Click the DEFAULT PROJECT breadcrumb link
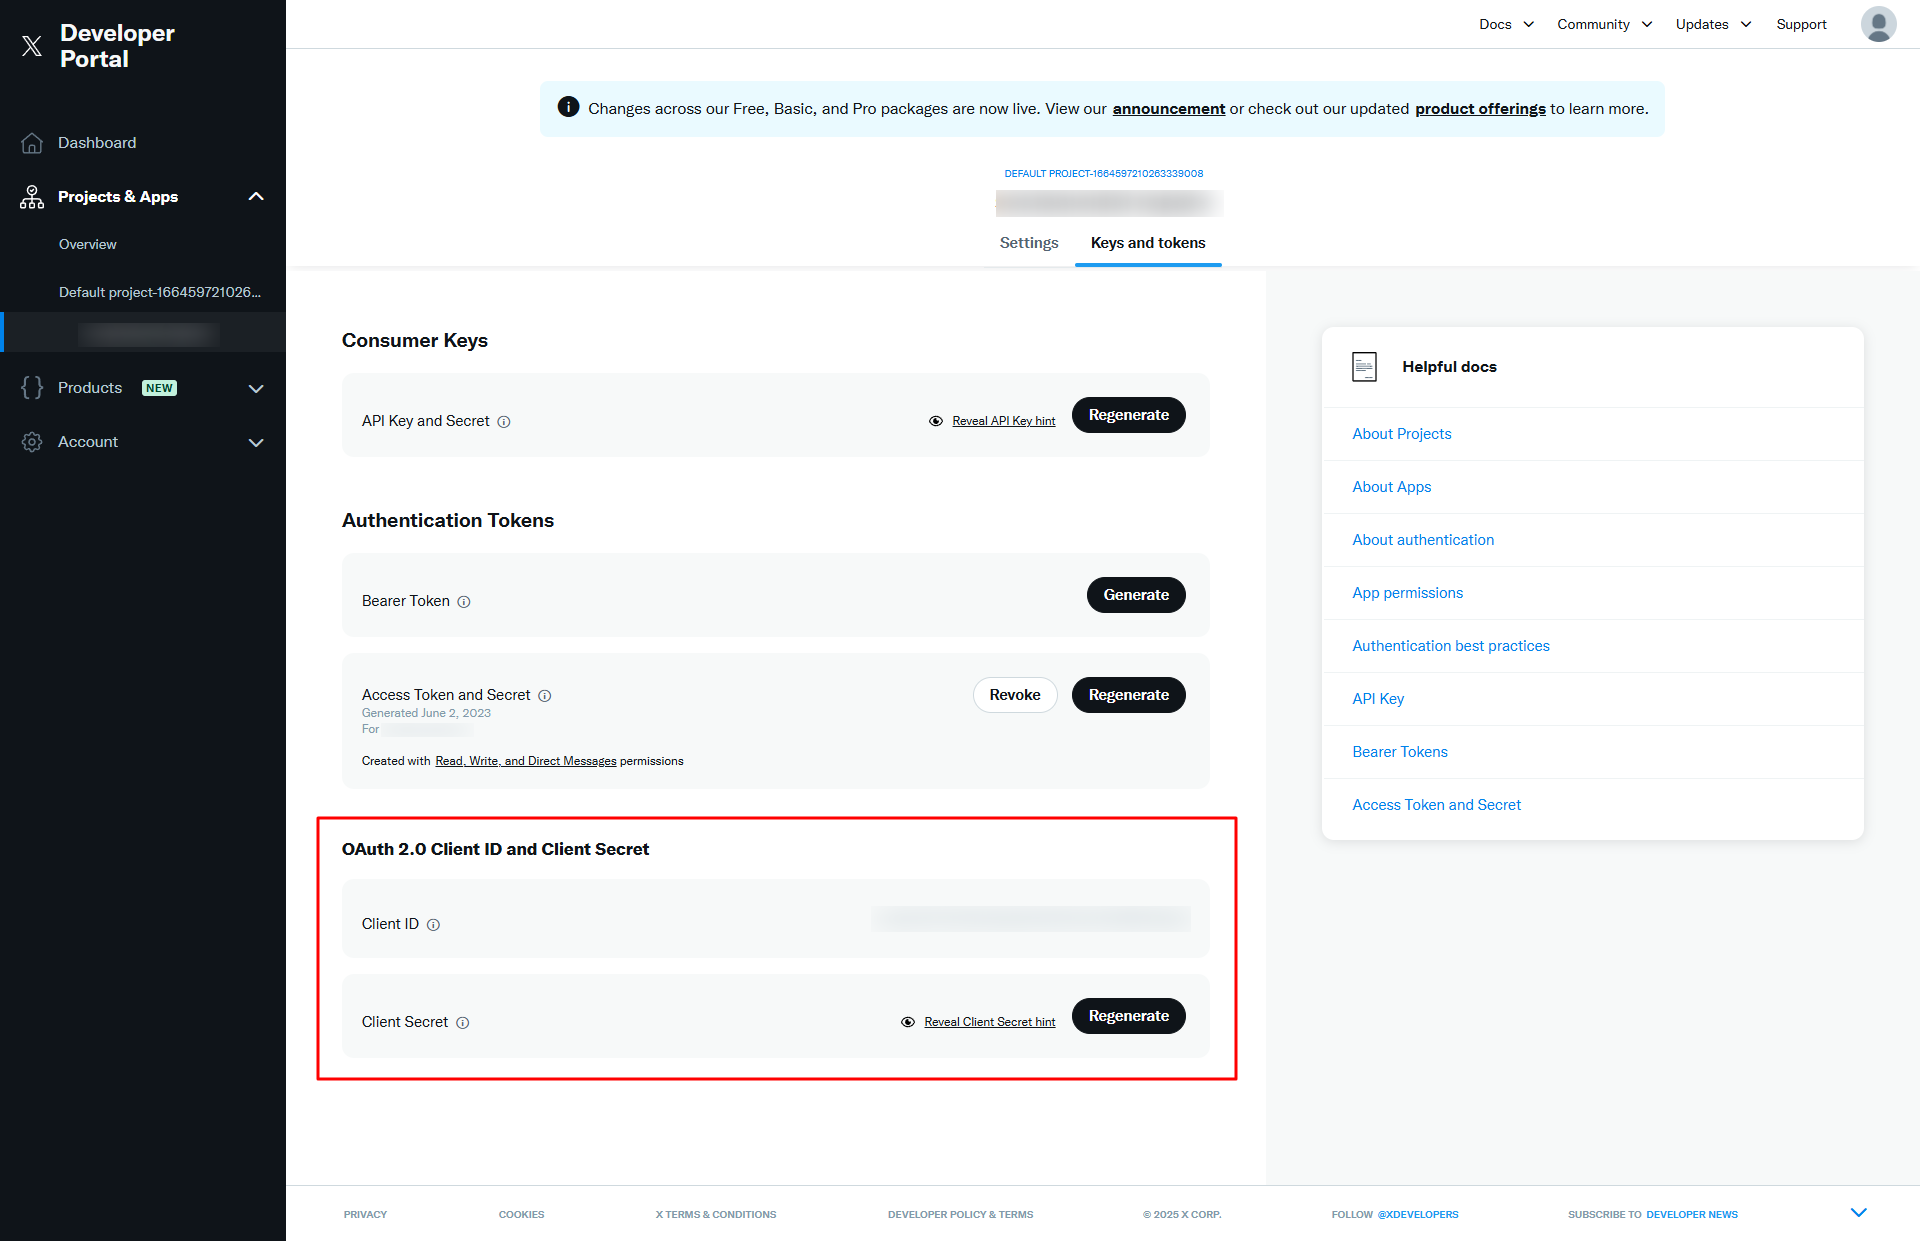 (1104, 174)
